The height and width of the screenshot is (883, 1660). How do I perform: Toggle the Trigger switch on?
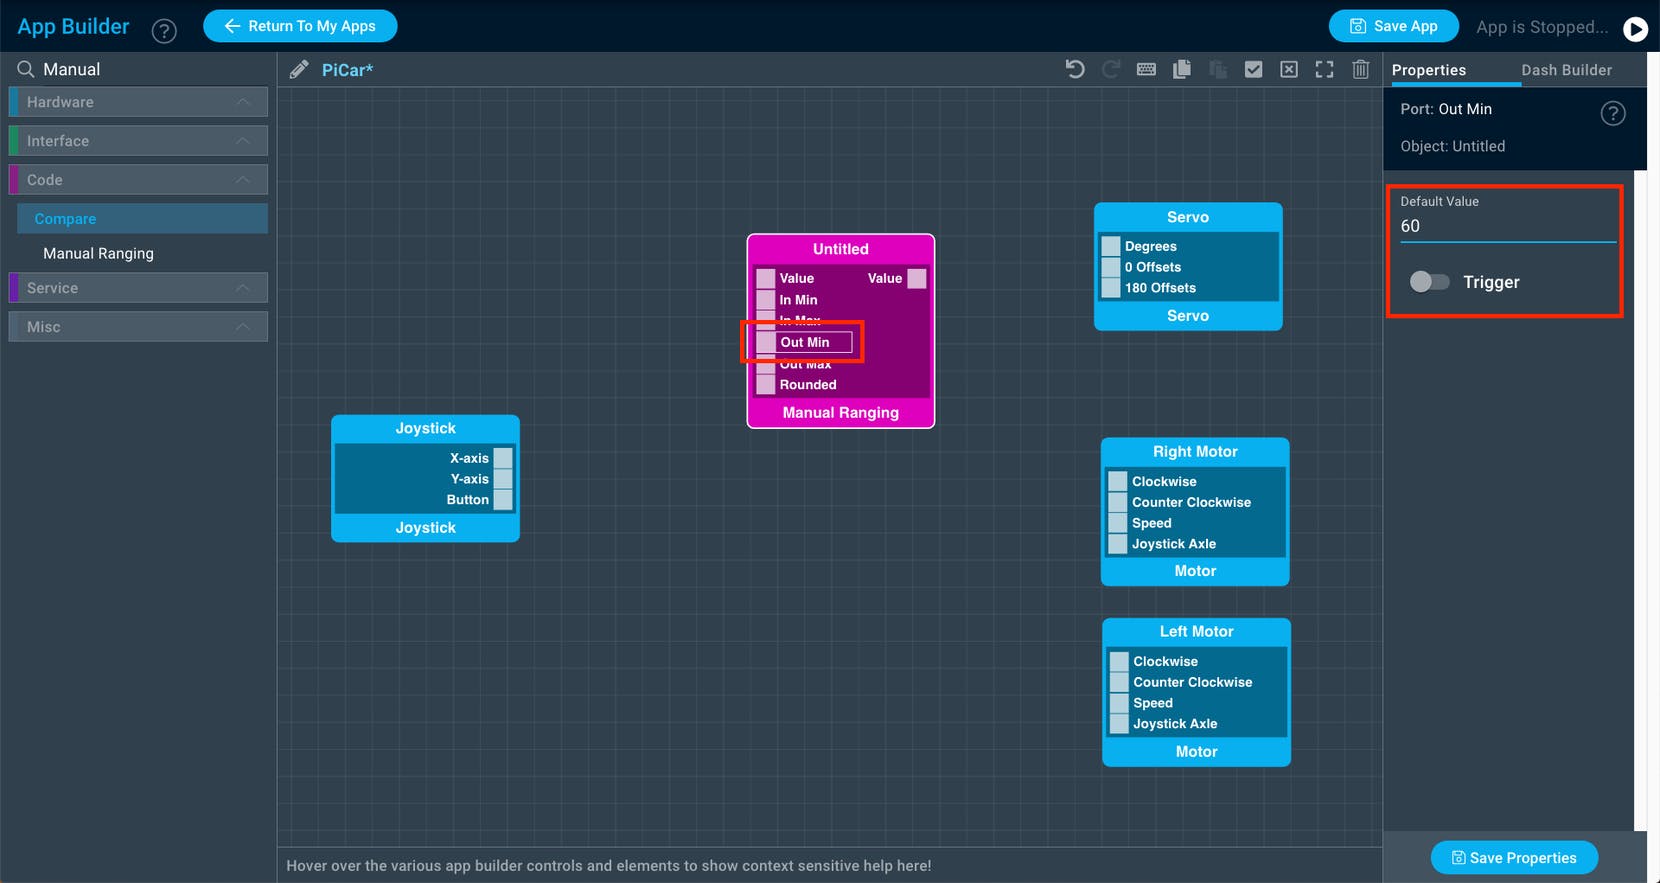click(x=1429, y=282)
